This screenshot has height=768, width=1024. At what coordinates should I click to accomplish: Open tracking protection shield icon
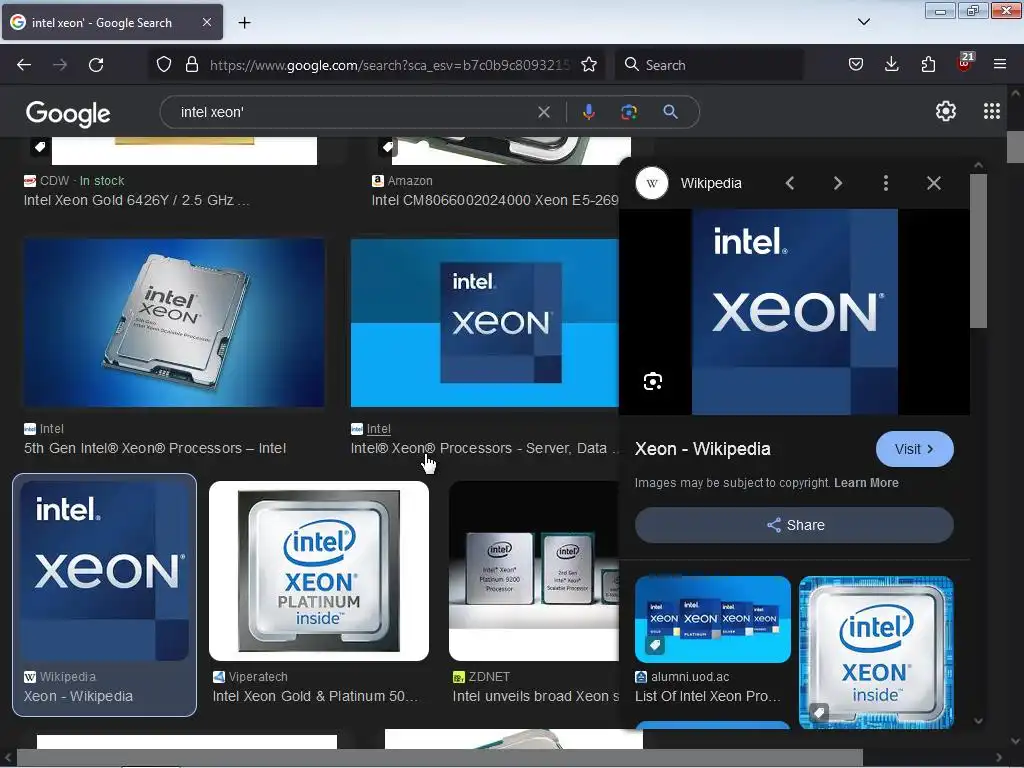(164, 65)
